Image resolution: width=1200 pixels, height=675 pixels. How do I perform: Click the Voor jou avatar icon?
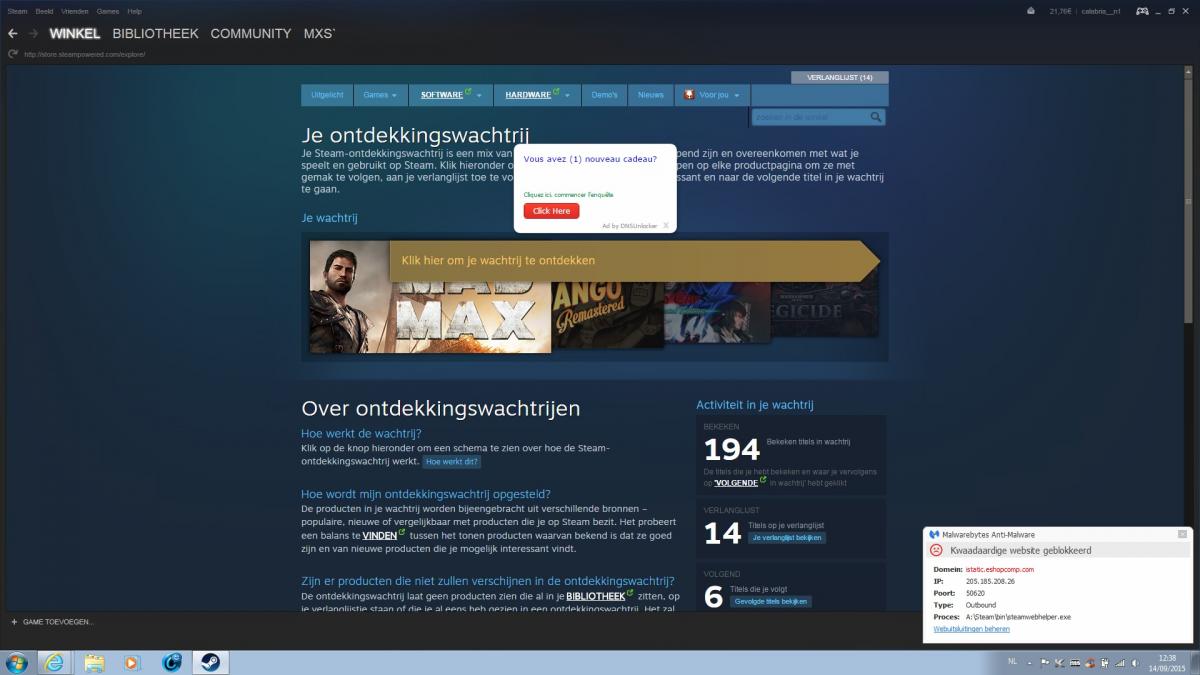(689, 95)
